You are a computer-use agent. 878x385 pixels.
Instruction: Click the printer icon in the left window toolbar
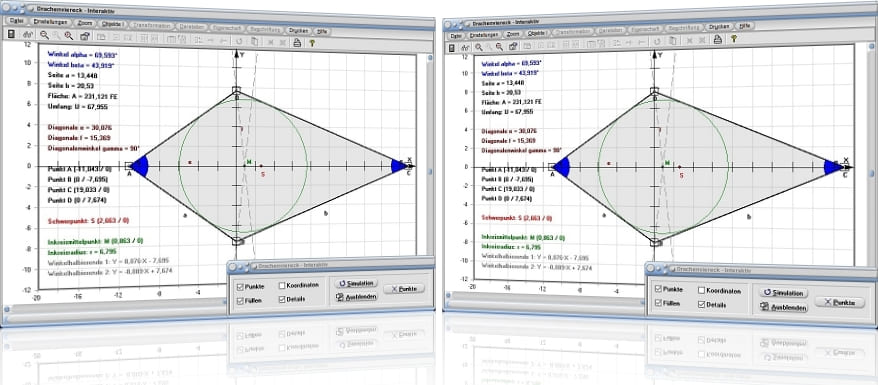tap(297, 42)
